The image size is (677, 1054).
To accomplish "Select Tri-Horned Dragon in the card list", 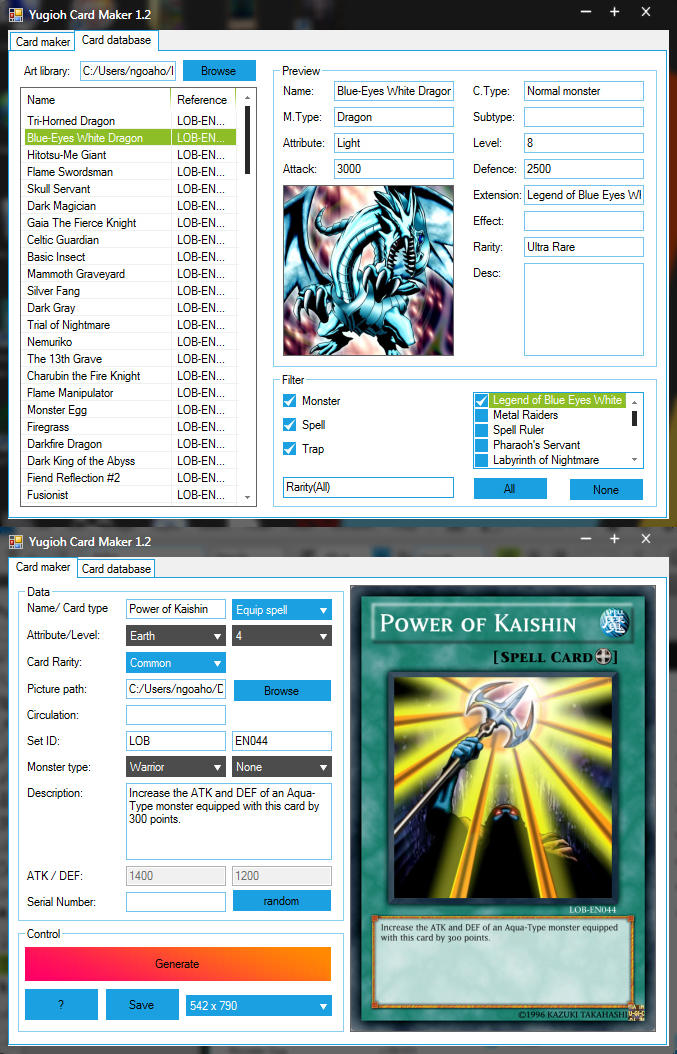I will (129, 121).
